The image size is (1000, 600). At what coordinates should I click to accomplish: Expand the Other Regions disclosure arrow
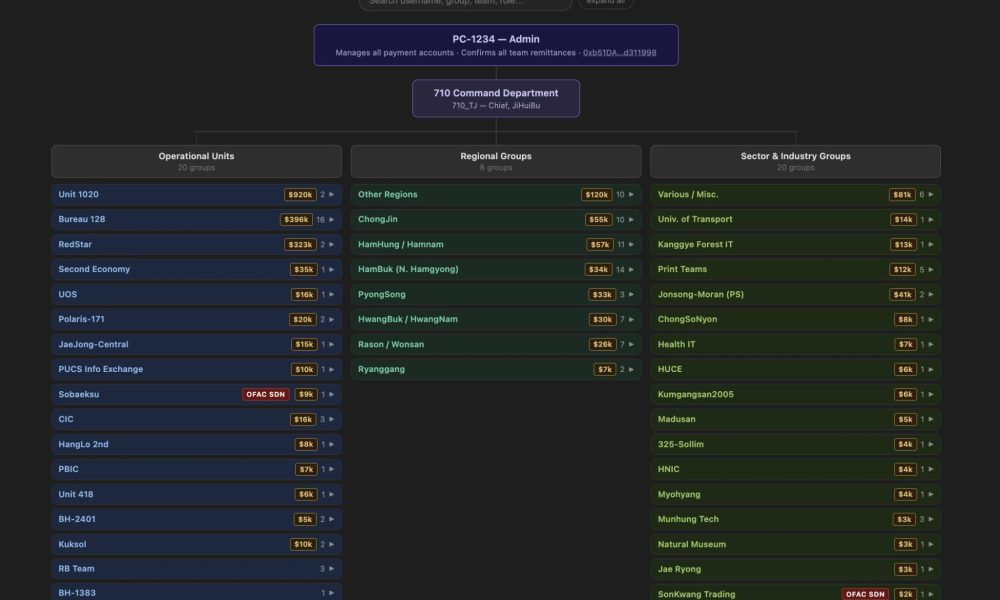point(631,195)
